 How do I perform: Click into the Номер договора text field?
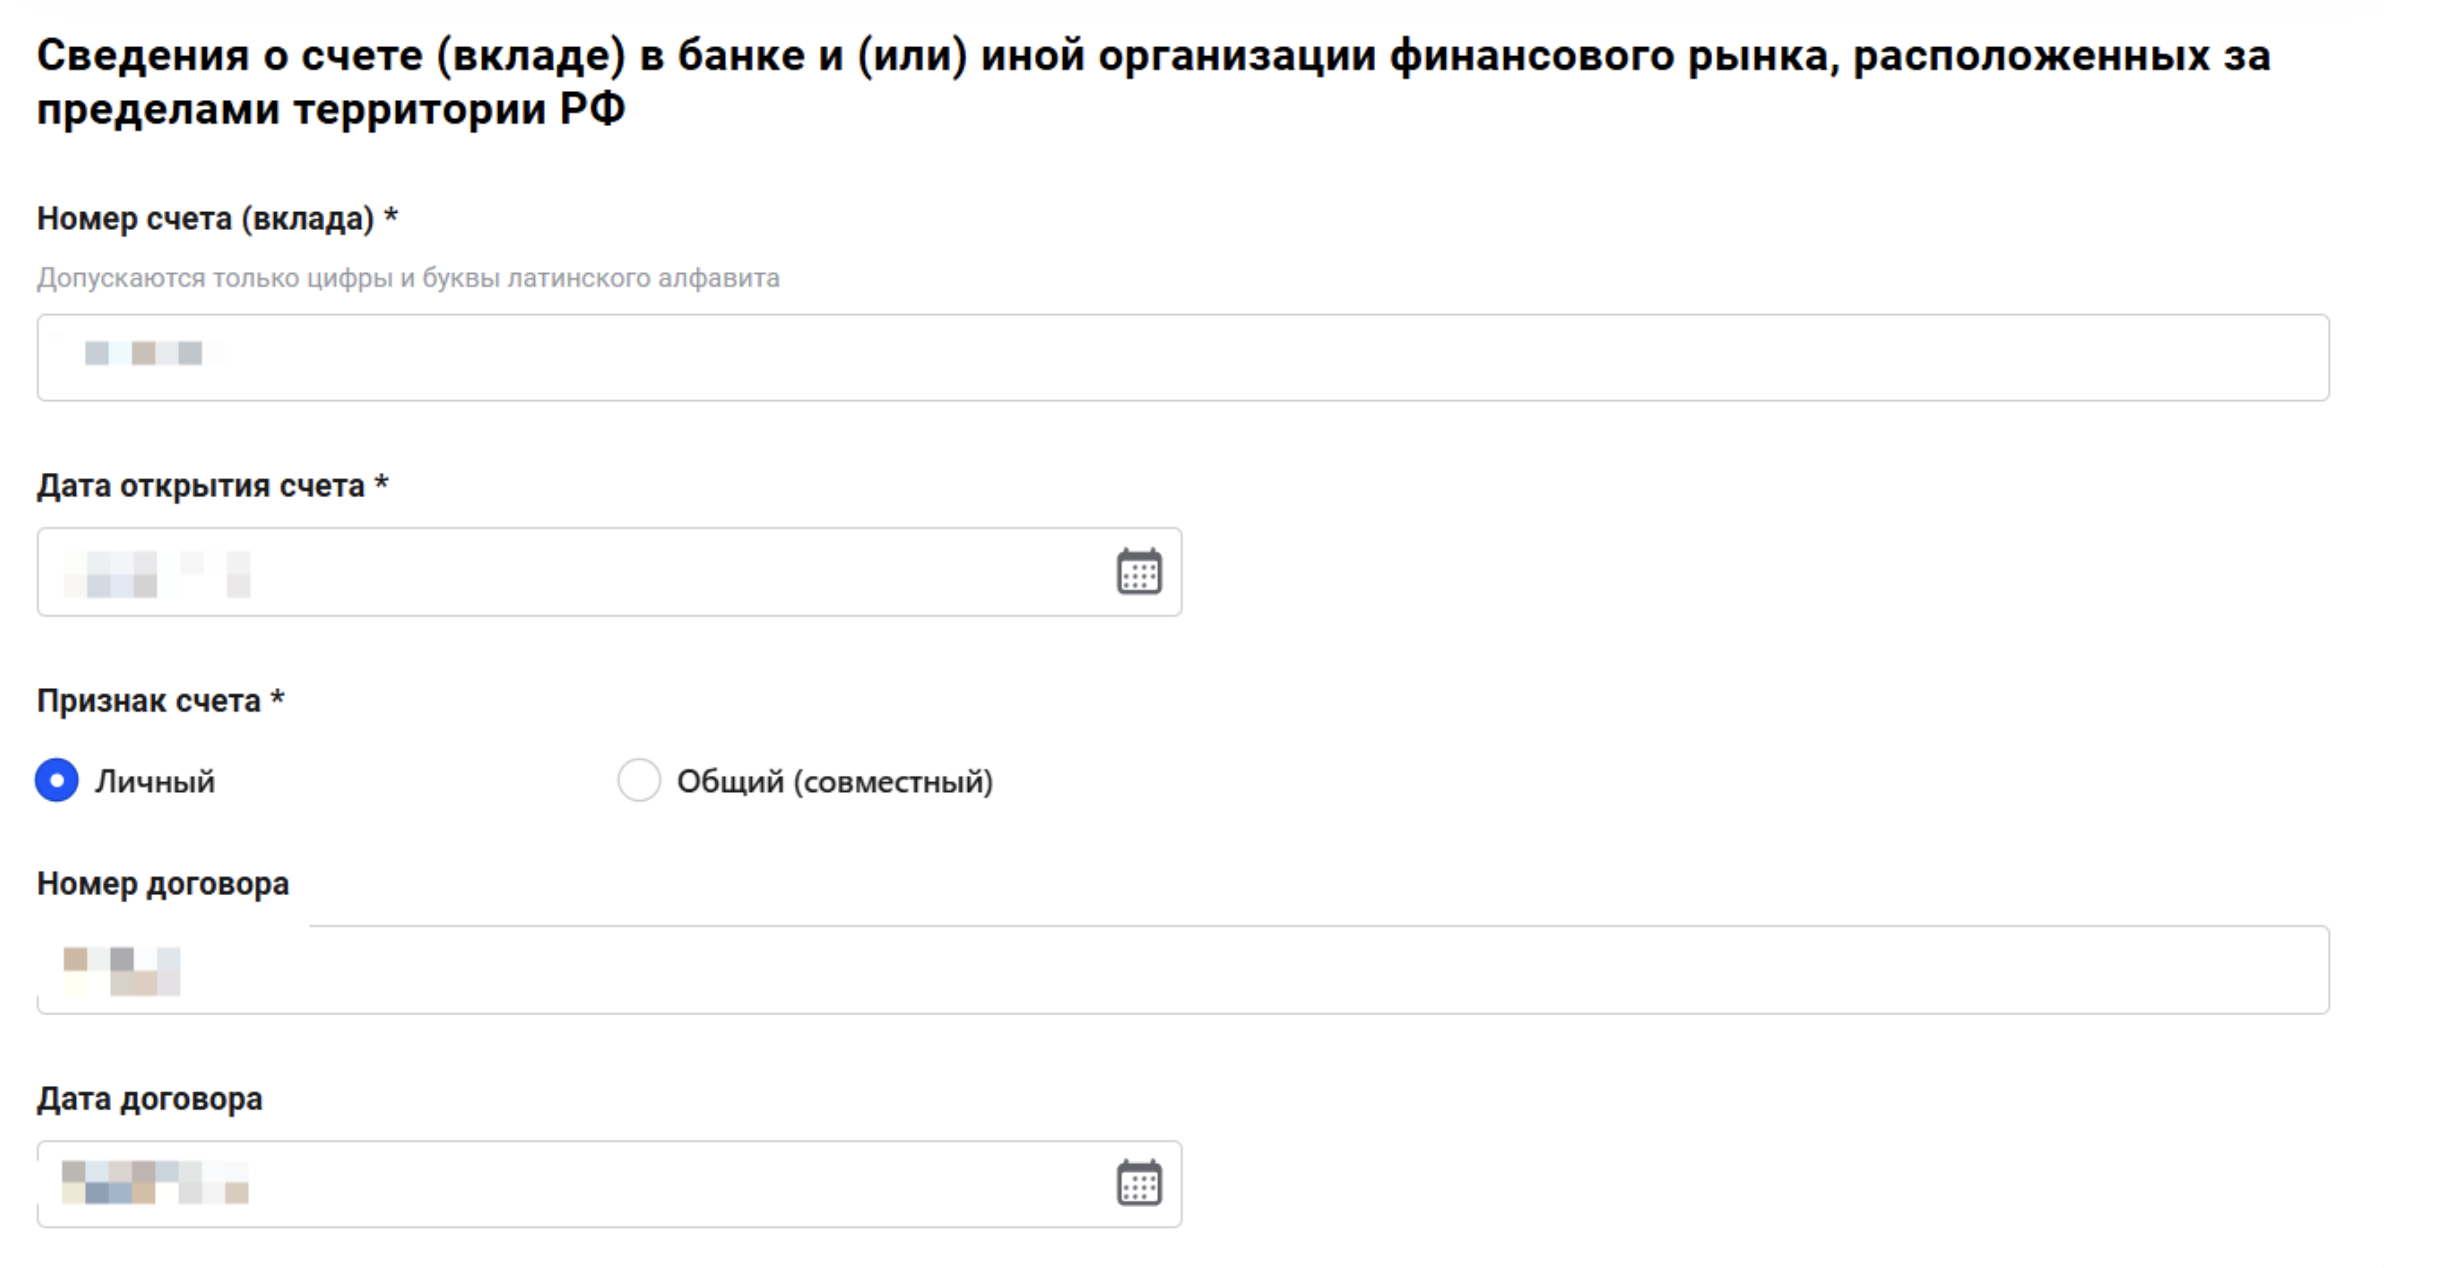(1182, 970)
